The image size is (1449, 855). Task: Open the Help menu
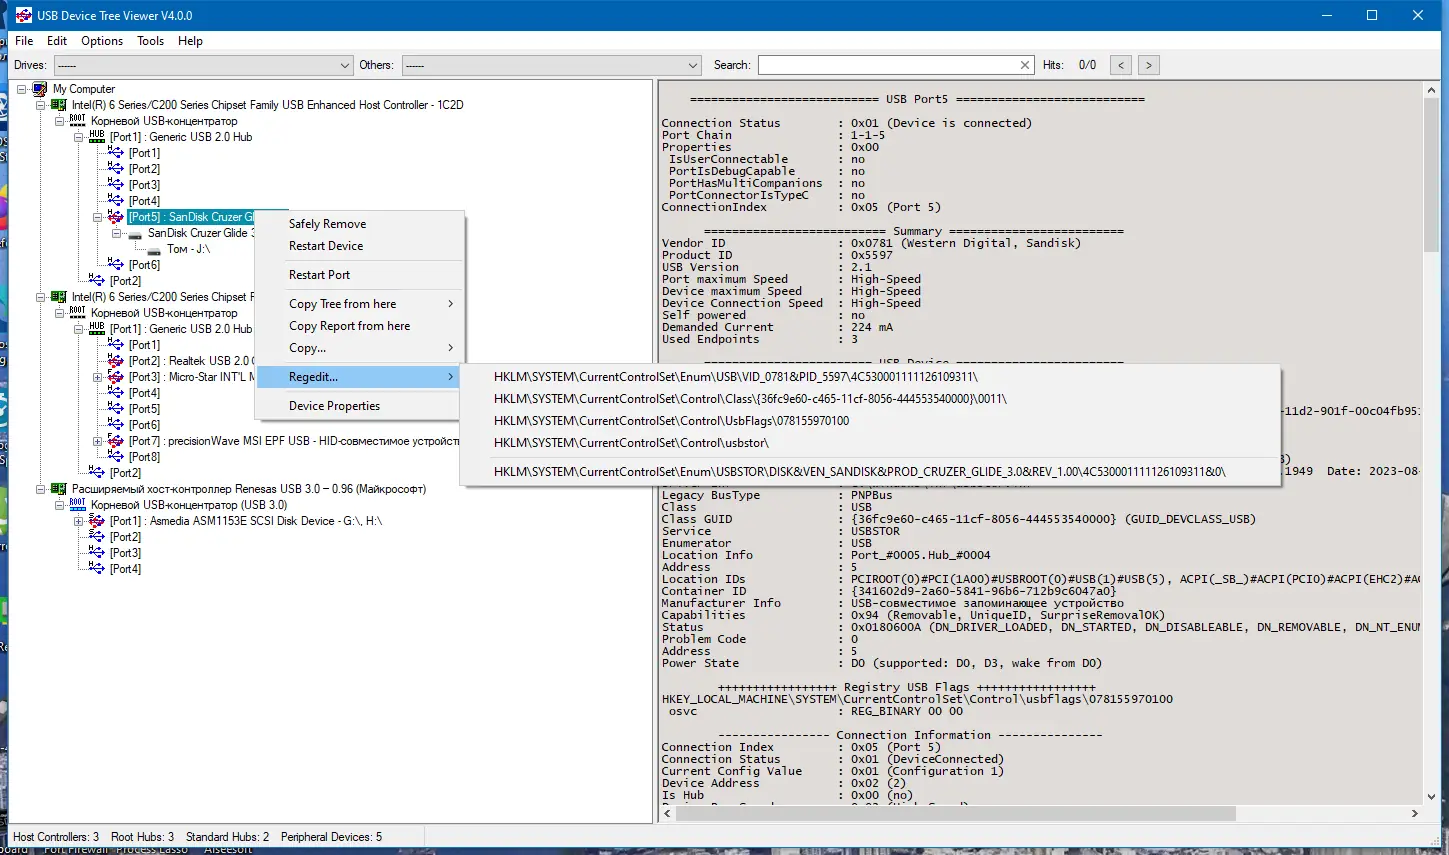click(190, 41)
